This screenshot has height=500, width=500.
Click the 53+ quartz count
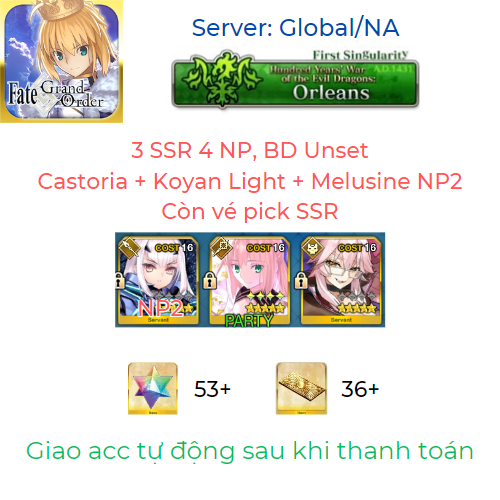point(212,389)
